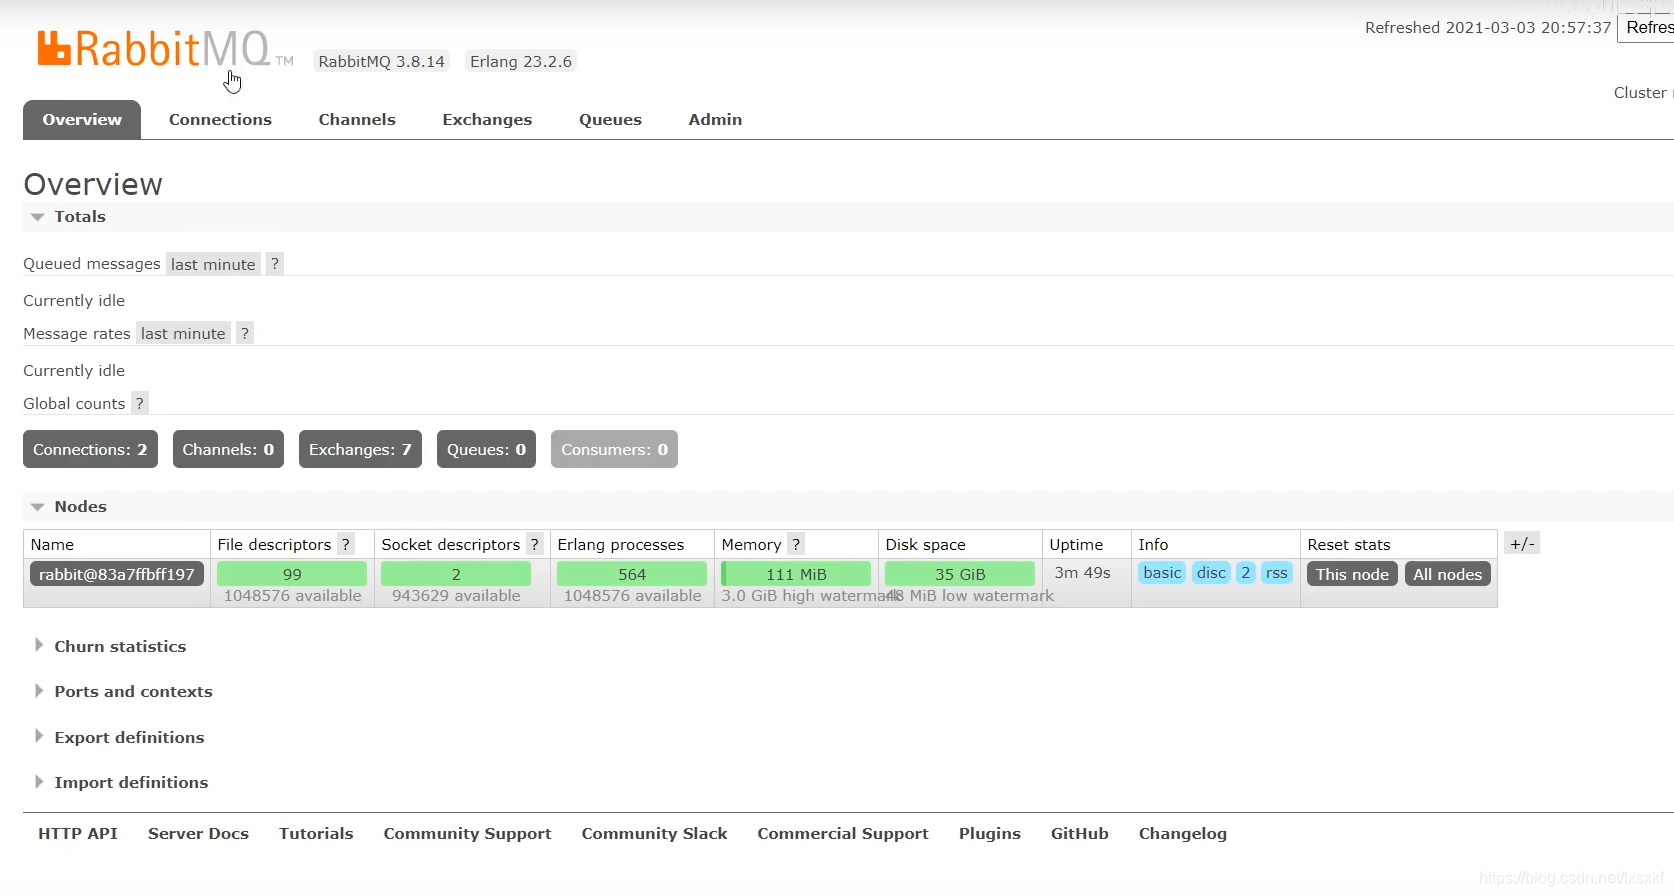Click Memory usage bar 111 MiB
Image resolution: width=1674 pixels, height=896 pixels.
796,574
